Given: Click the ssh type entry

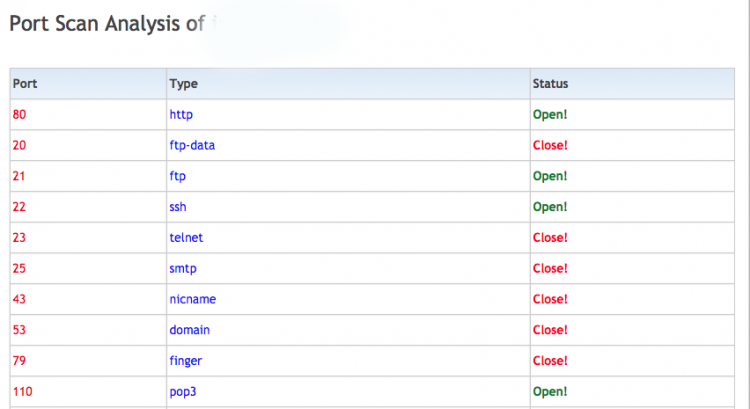Looking at the screenshot, I should (x=178, y=207).
